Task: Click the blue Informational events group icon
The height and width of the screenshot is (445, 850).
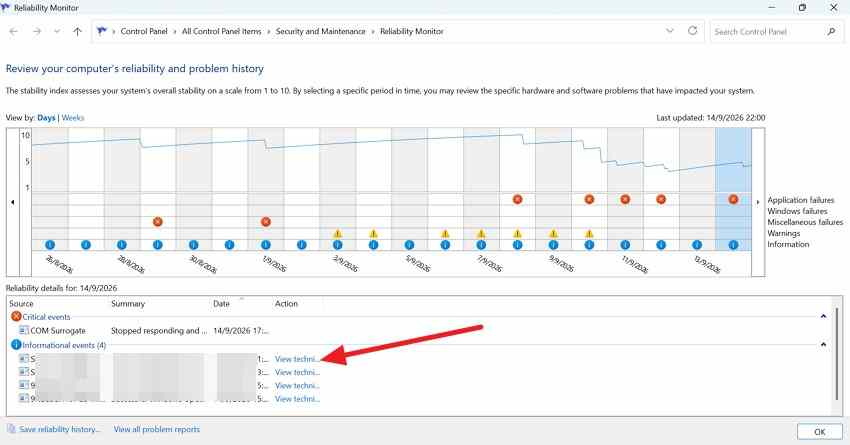Action: 16,345
